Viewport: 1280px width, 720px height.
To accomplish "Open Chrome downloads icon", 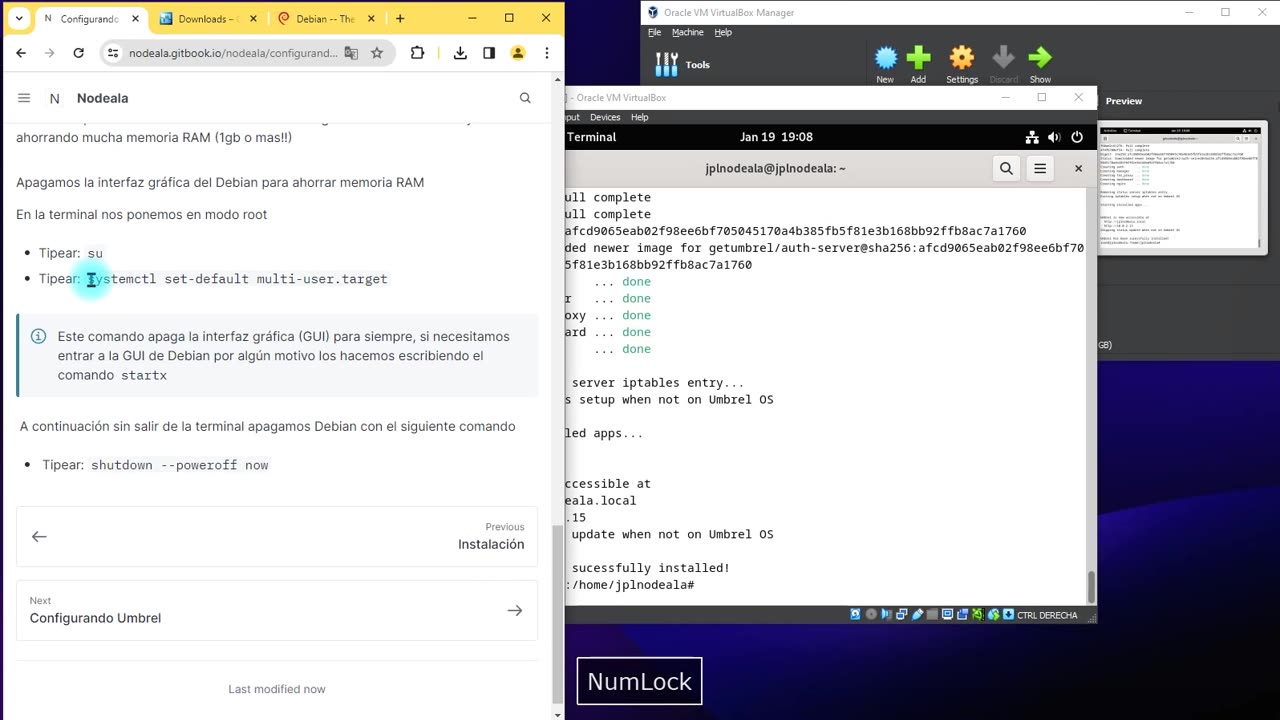I will point(460,53).
